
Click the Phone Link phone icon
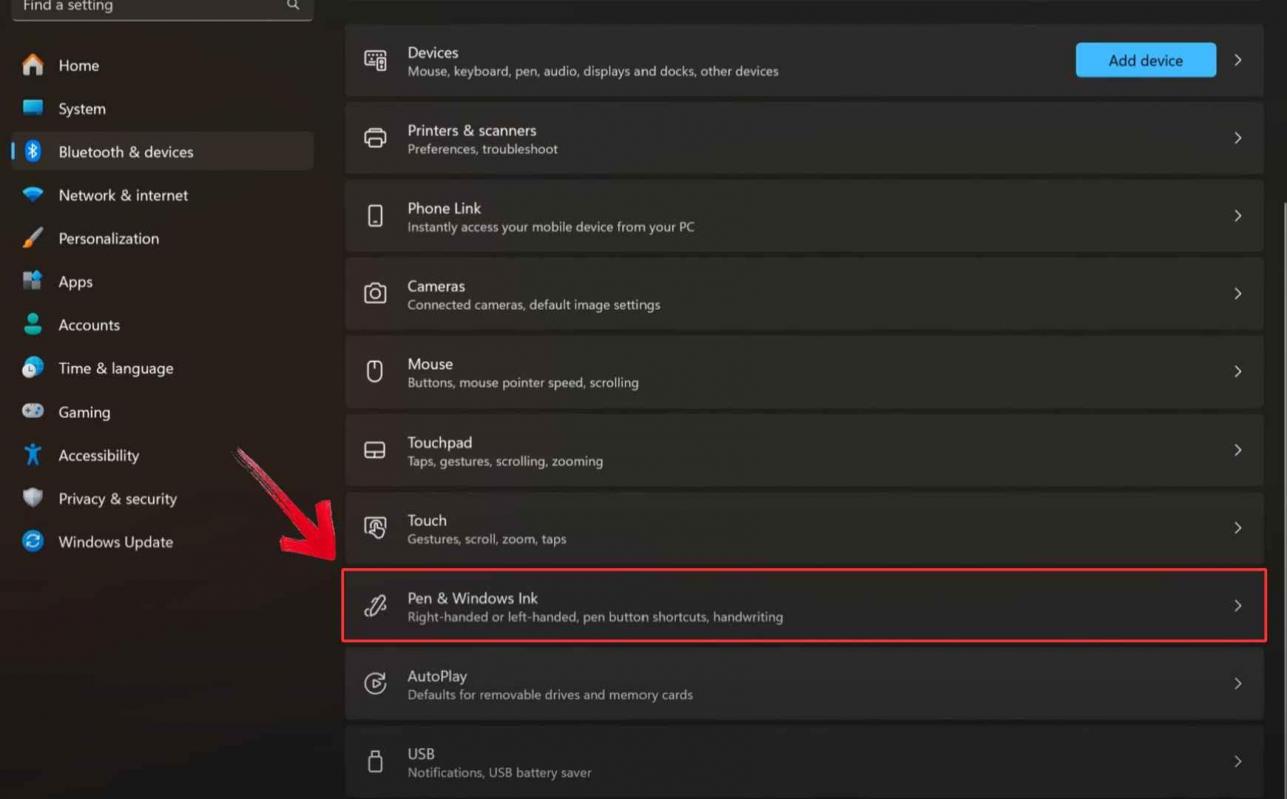coord(375,216)
